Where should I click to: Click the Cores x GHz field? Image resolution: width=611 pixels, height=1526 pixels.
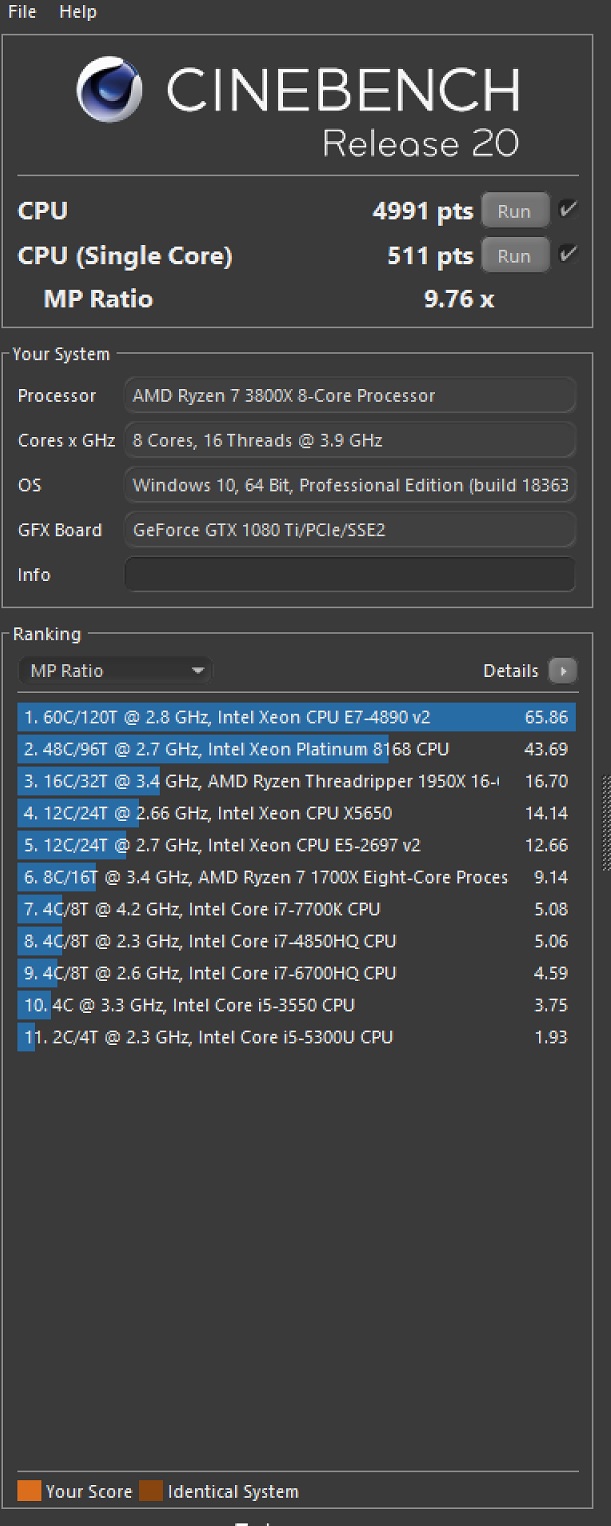[x=350, y=440]
